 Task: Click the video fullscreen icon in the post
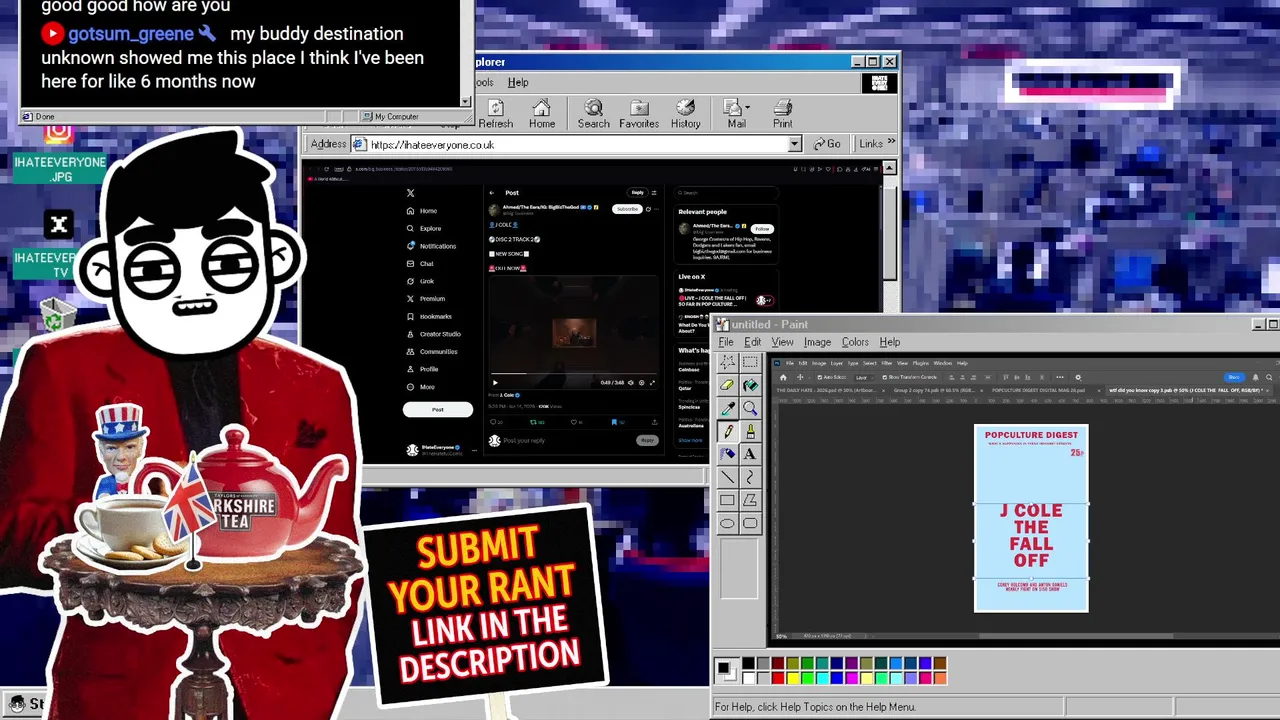click(x=652, y=382)
